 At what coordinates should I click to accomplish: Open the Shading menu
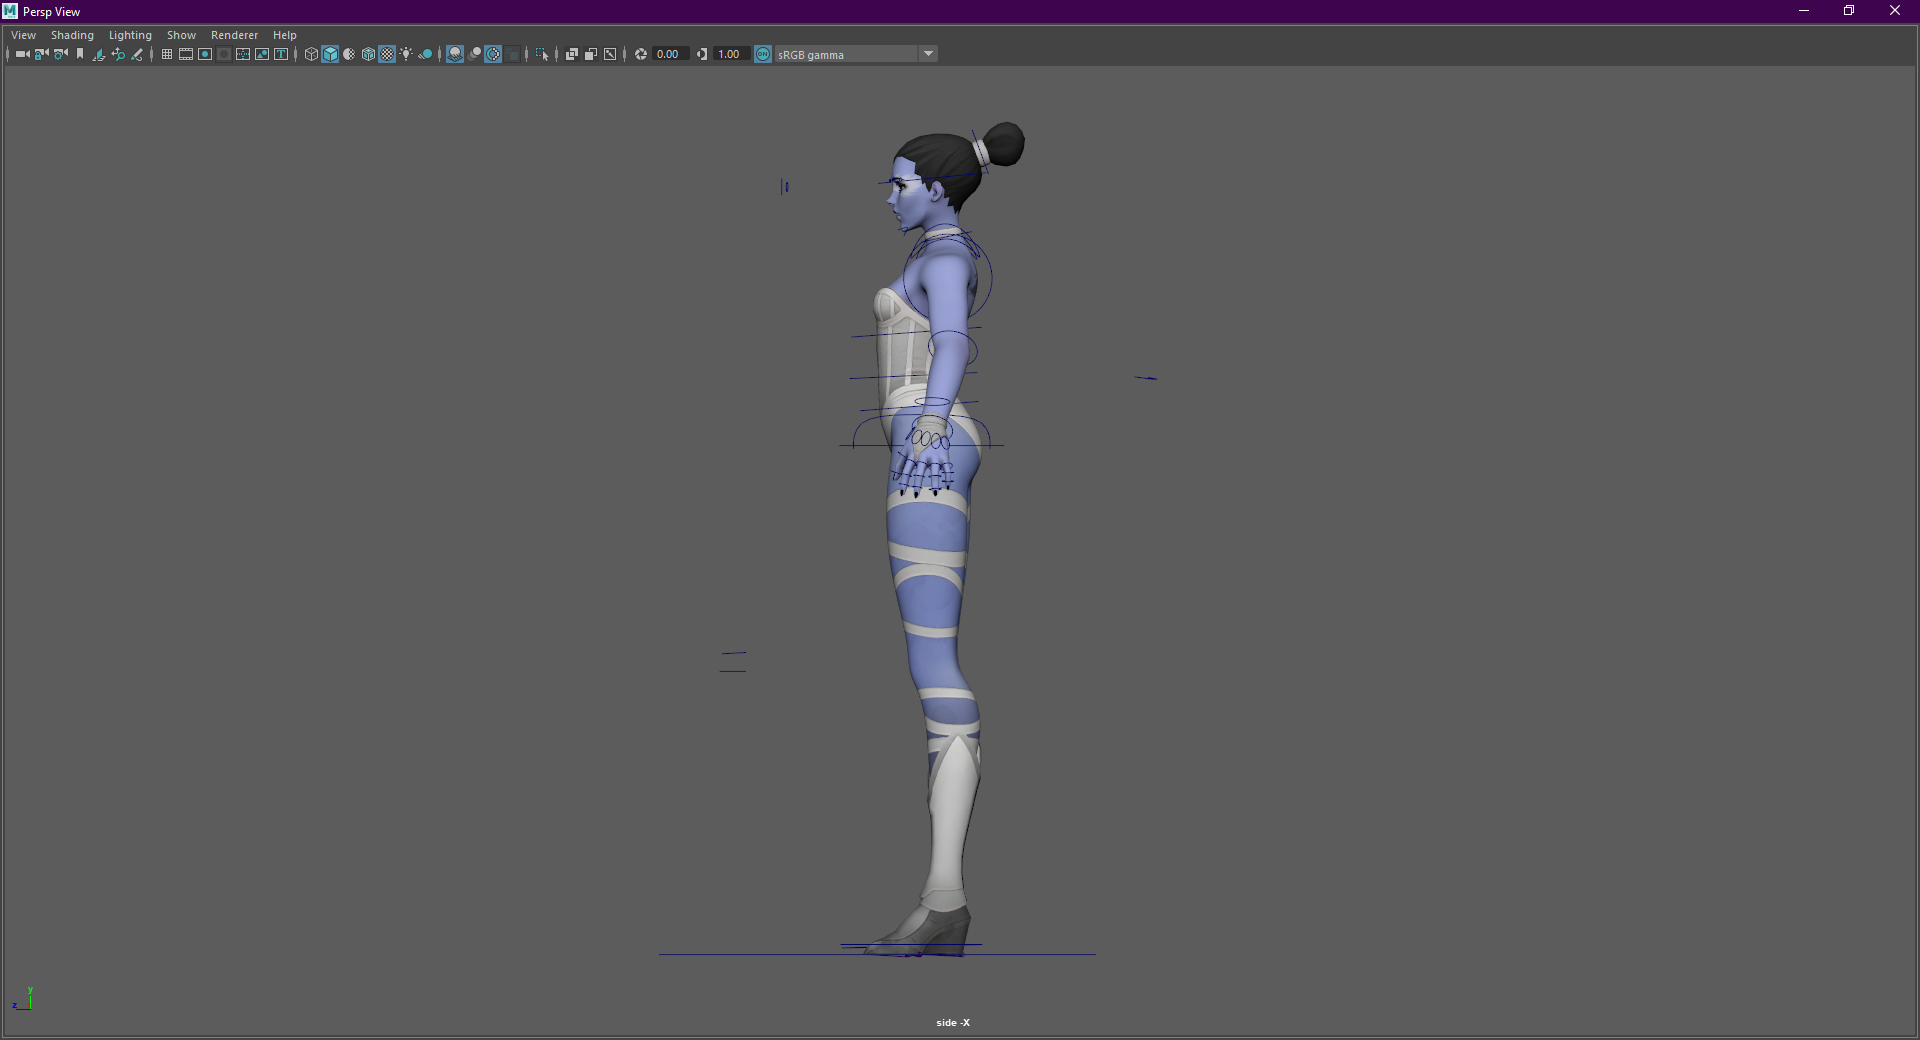click(x=72, y=35)
